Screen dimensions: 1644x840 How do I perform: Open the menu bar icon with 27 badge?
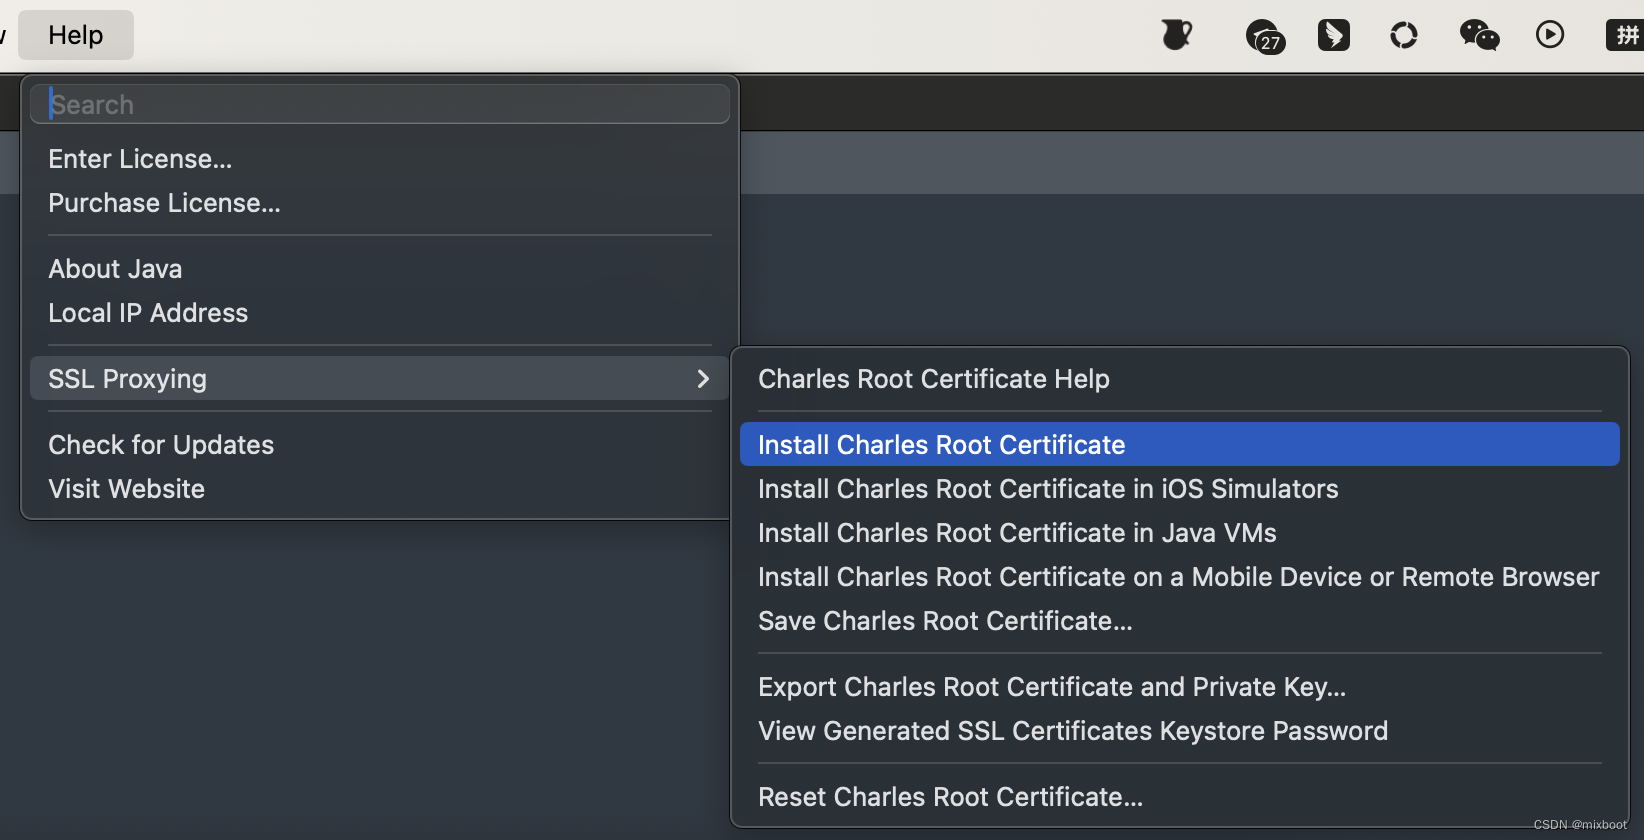pyautogui.click(x=1265, y=36)
